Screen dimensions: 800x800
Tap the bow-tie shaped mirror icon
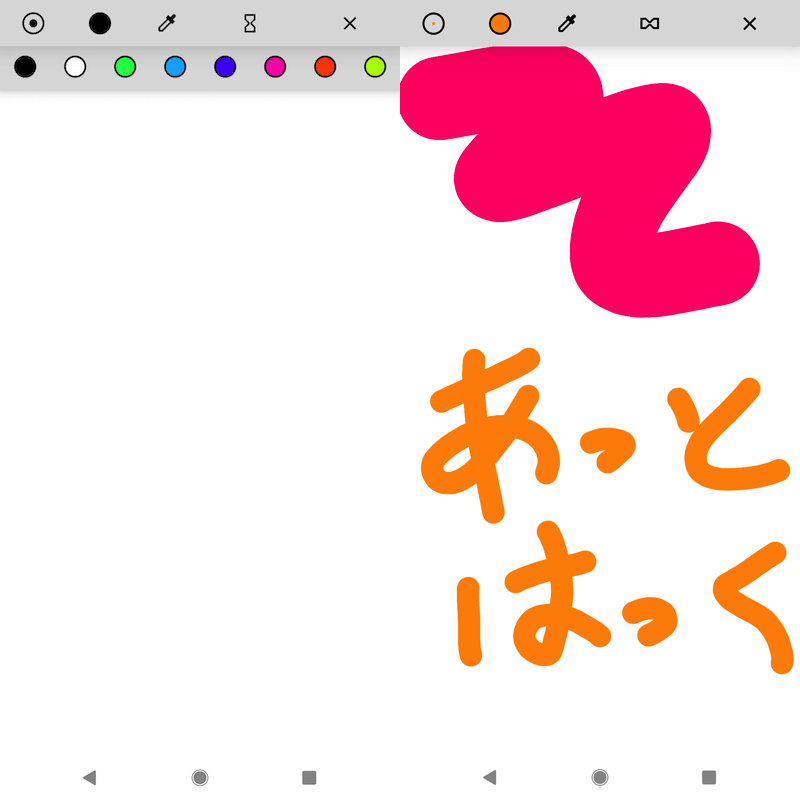[650, 24]
